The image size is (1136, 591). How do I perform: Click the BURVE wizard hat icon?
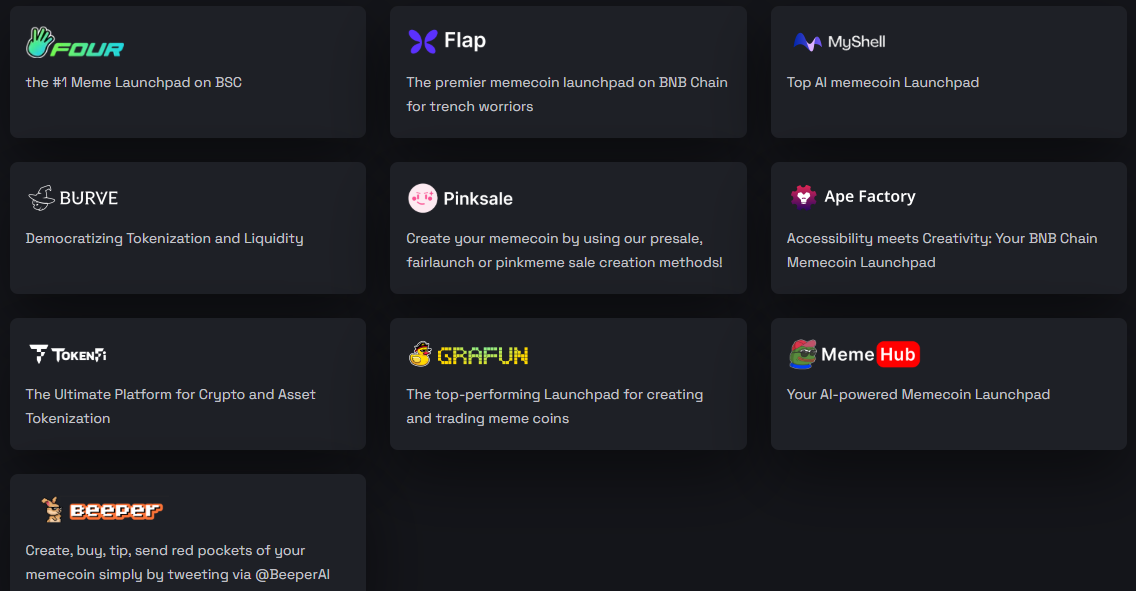(40, 198)
